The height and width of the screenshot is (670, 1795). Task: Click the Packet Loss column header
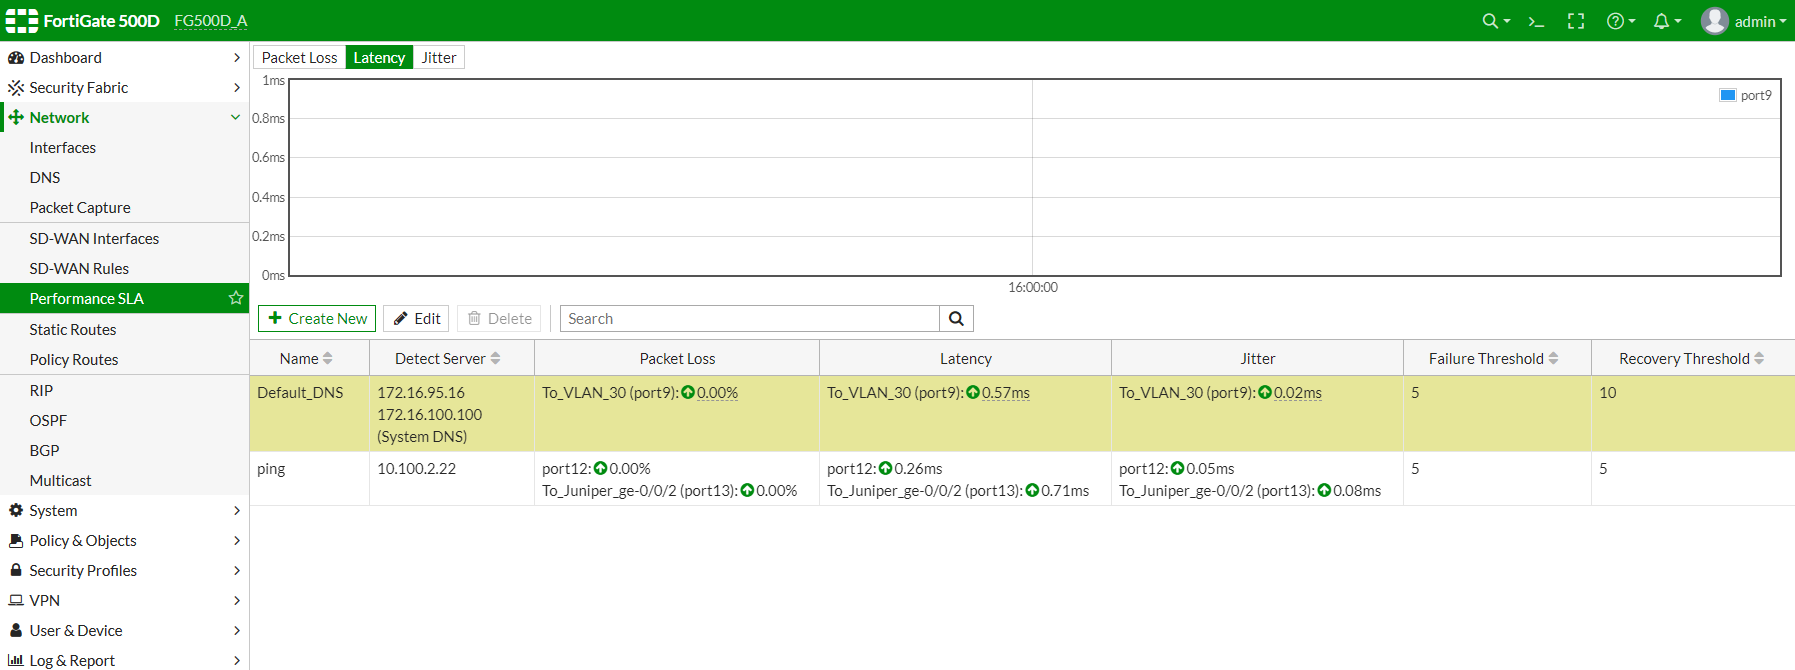[x=677, y=359]
